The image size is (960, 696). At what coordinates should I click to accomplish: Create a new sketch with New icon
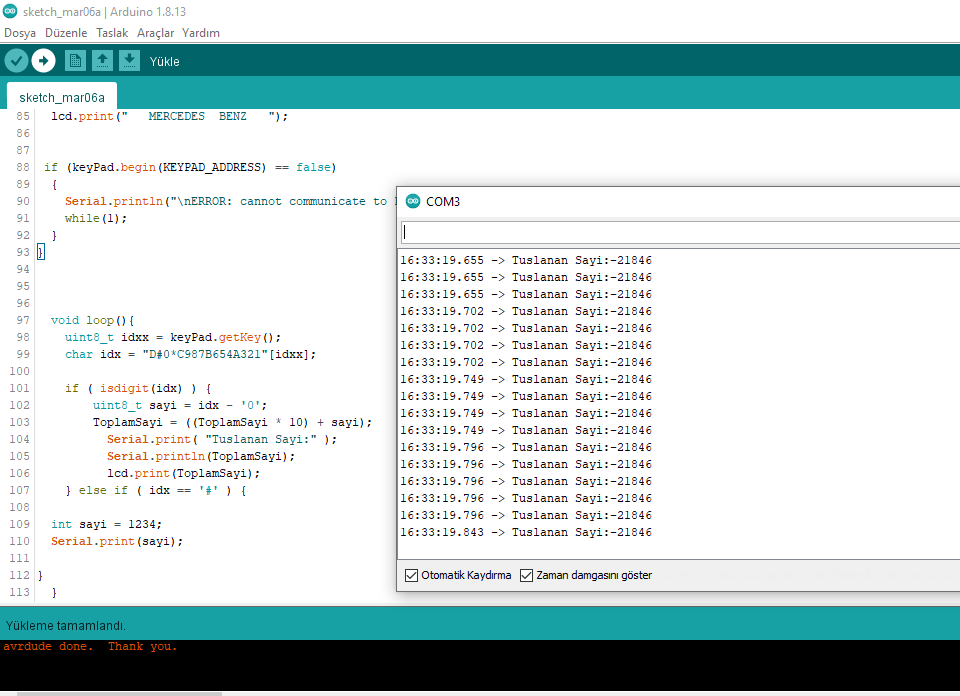pyautogui.click(x=75, y=61)
